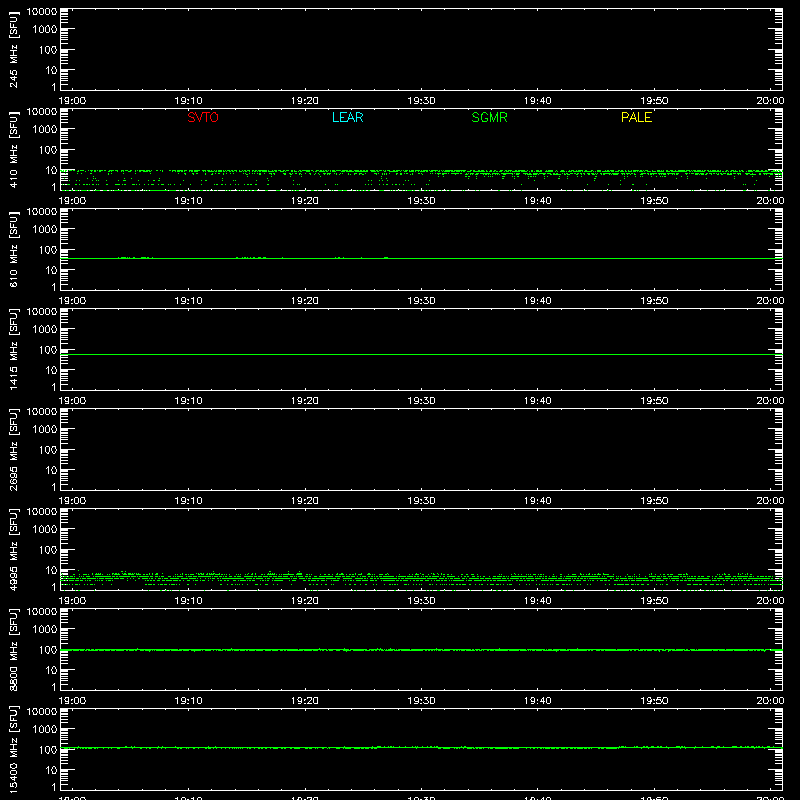Screen dimensions: 800x800
Task: Click 19:40 time label of 610 MHz panel
Action: (538, 301)
